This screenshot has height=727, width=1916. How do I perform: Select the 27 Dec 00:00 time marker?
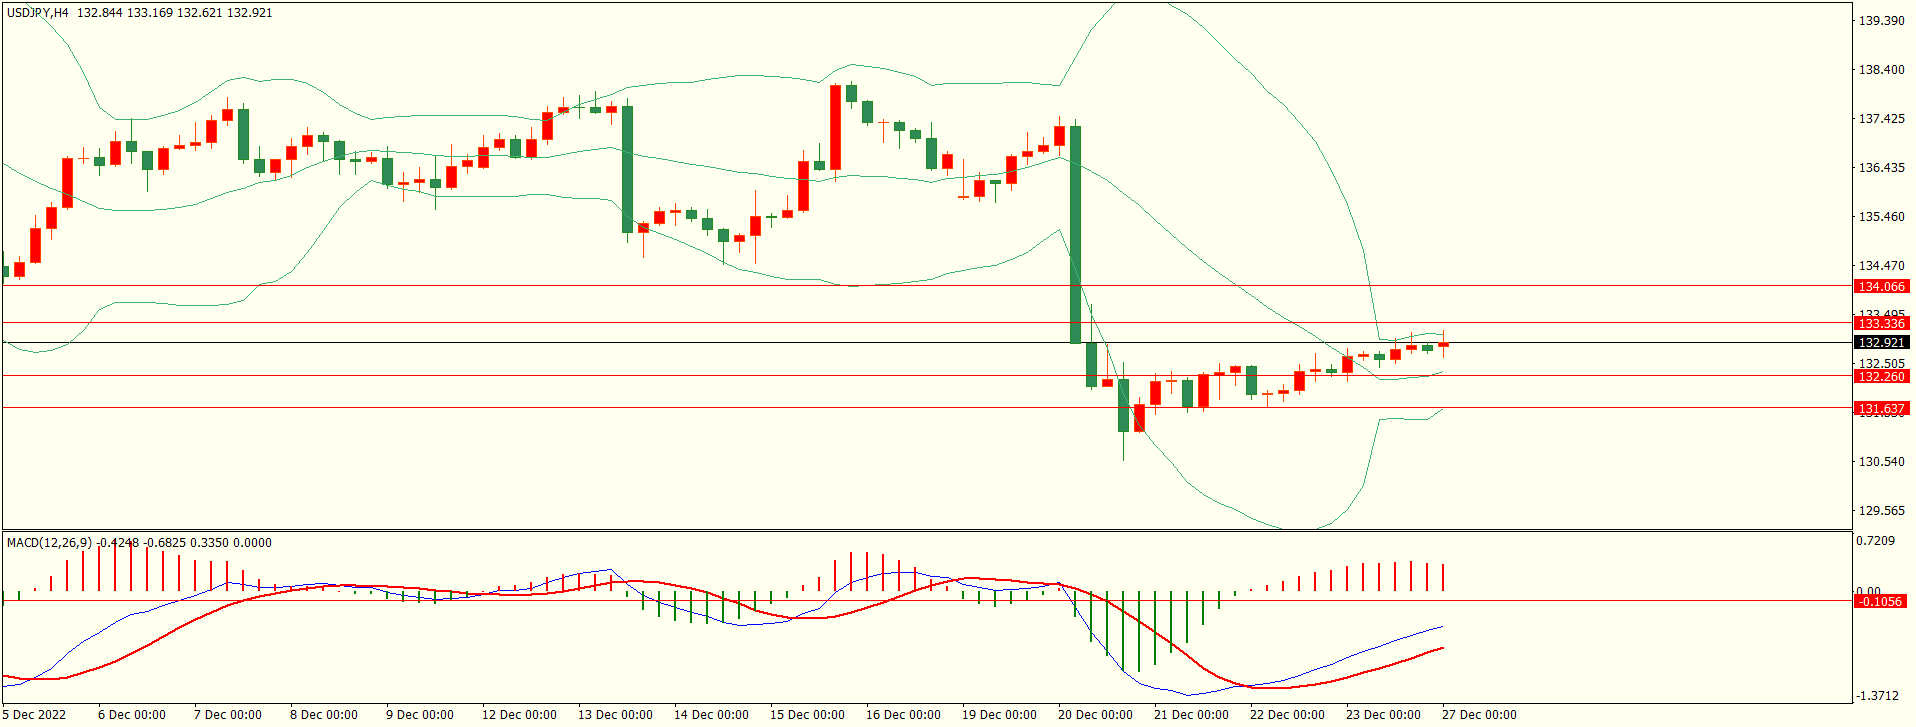pos(1479,715)
